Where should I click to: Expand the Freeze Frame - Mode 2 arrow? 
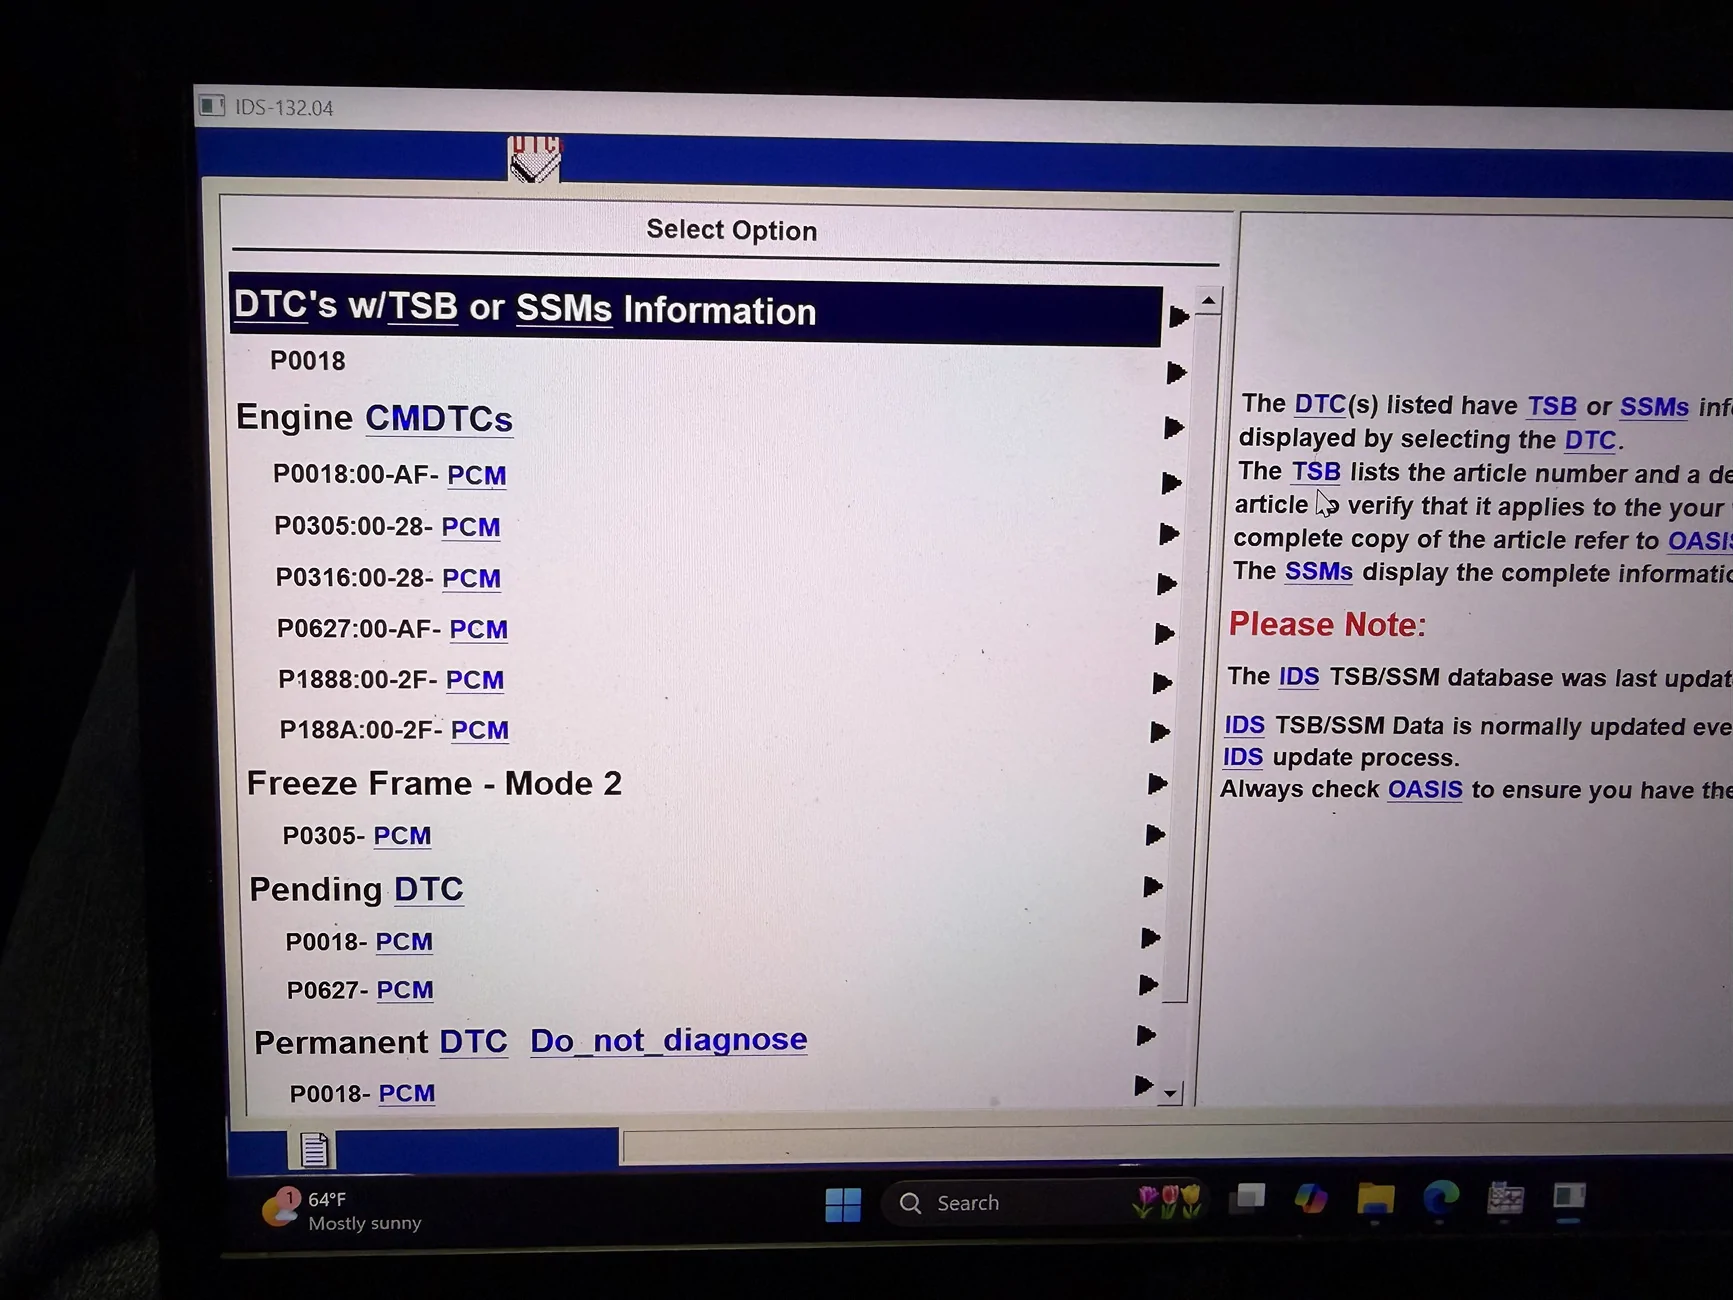point(1158,784)
